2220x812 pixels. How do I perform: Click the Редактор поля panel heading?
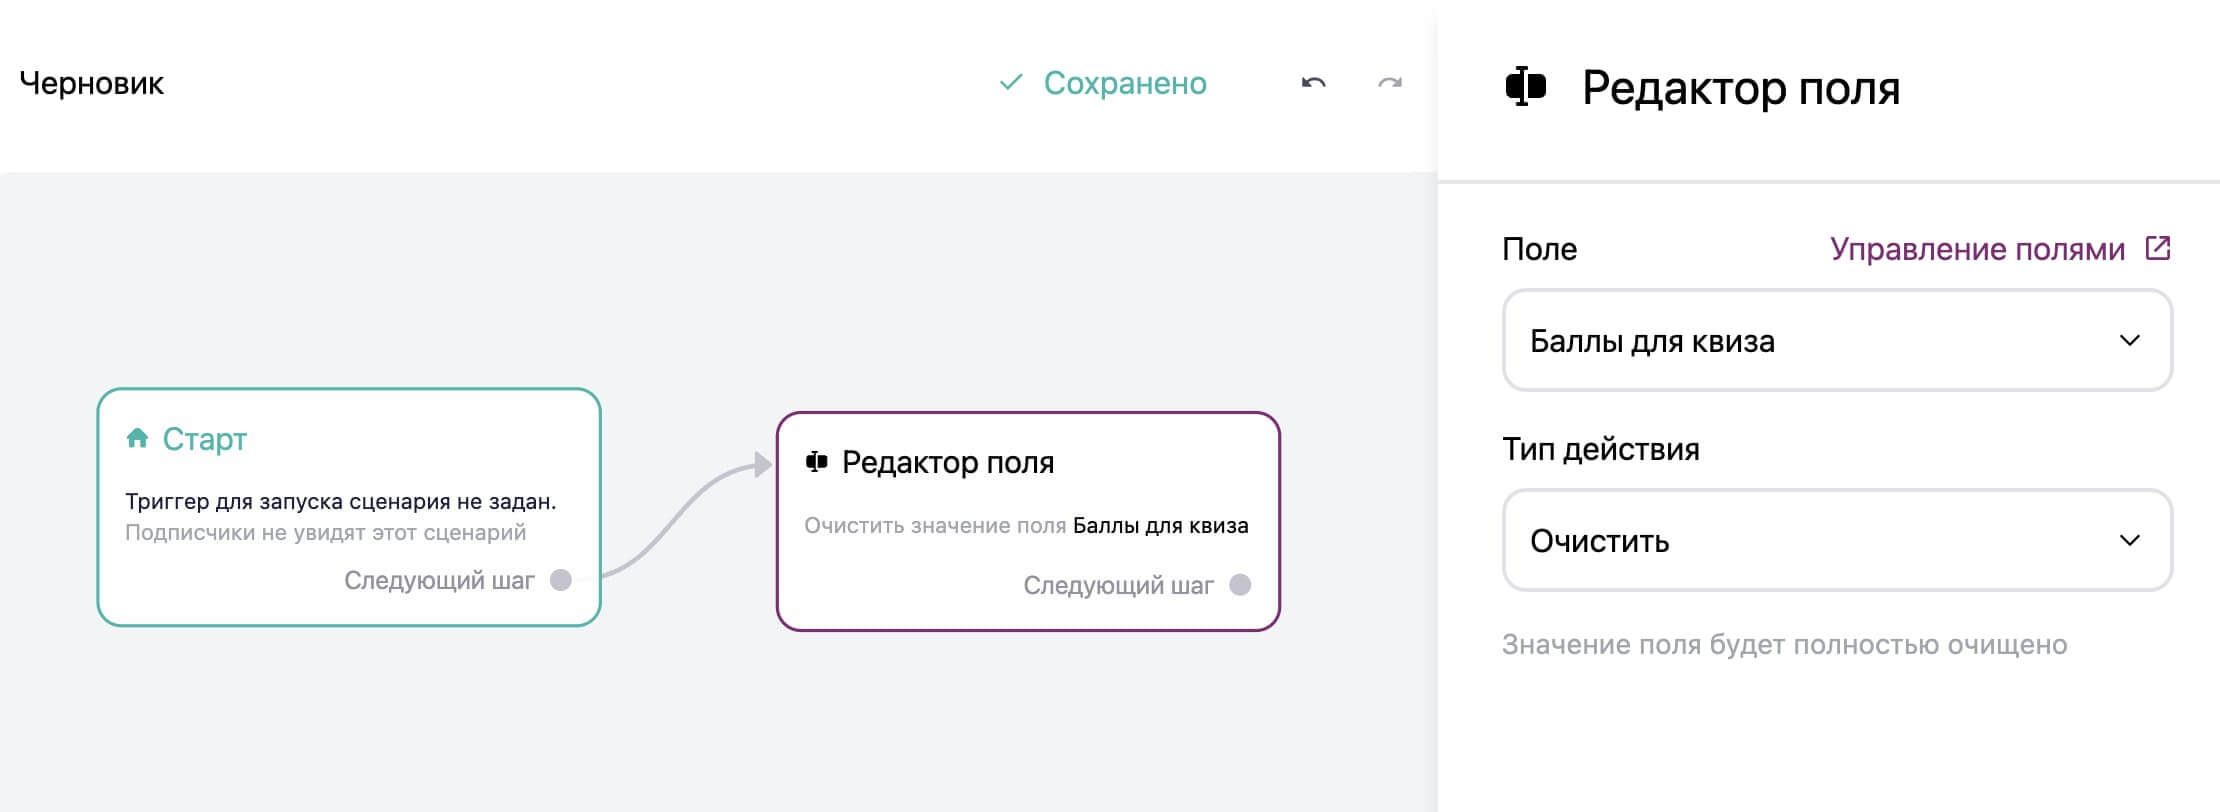1741,88
